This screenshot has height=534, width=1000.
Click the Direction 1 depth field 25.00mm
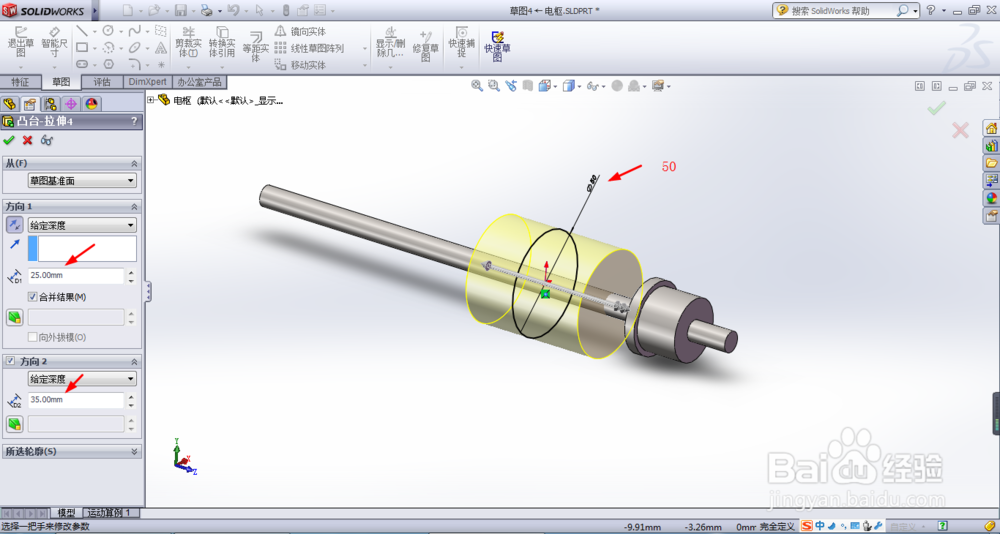click(76, 276)
